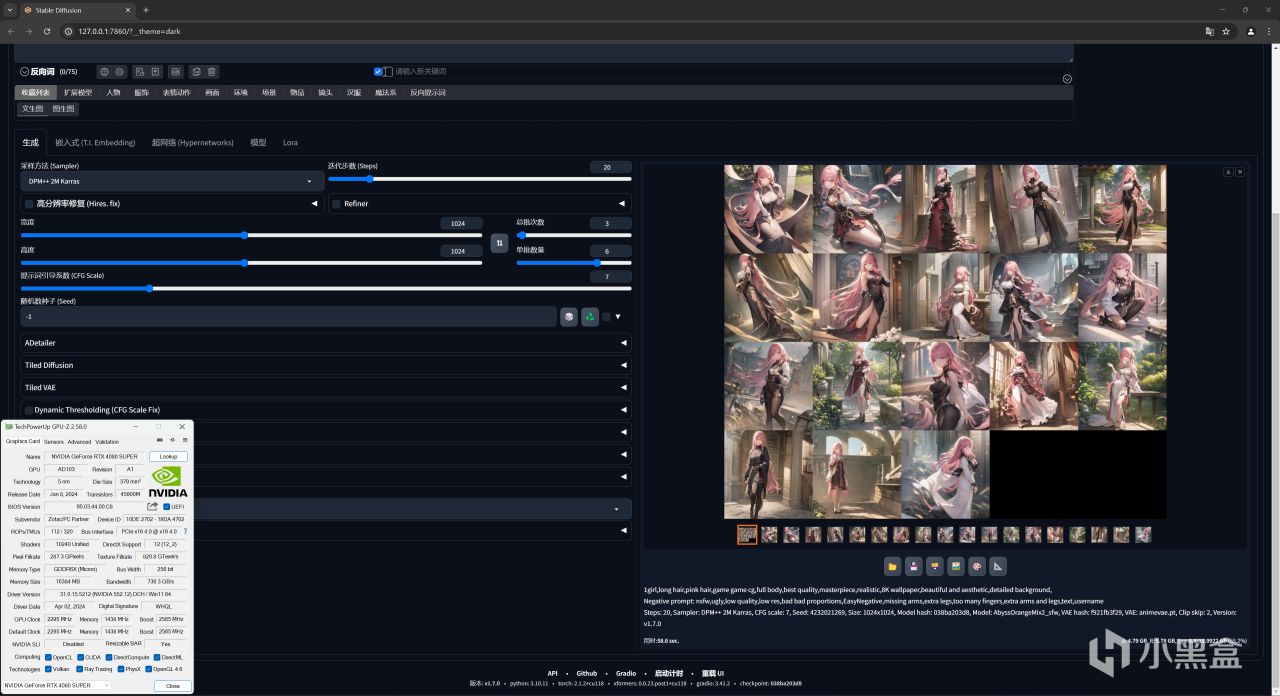
Task: Open the Sampler dropdown DPM++ 2M Karras
Action: 169,181
